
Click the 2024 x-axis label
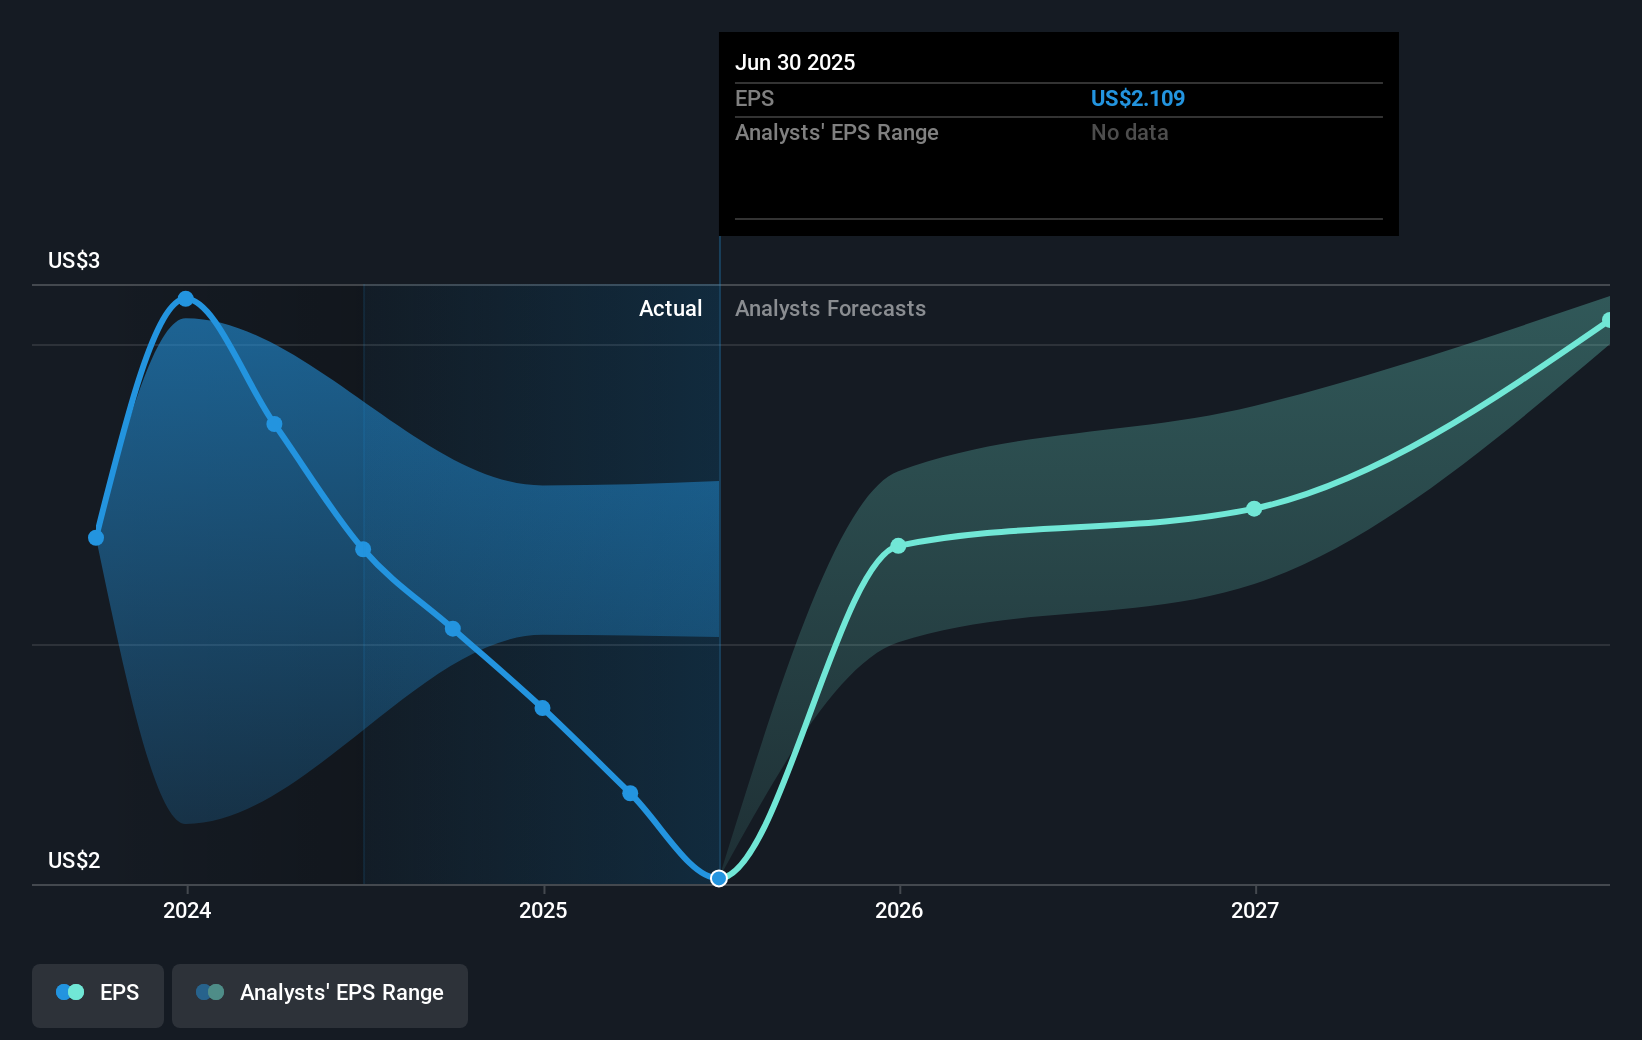click(187, 910)
